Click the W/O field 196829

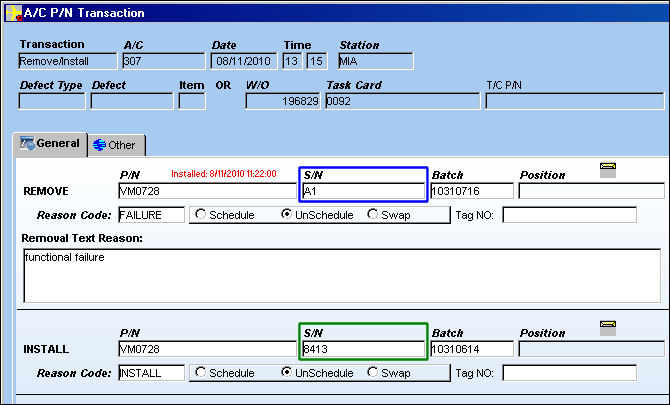tap(283, 101)
